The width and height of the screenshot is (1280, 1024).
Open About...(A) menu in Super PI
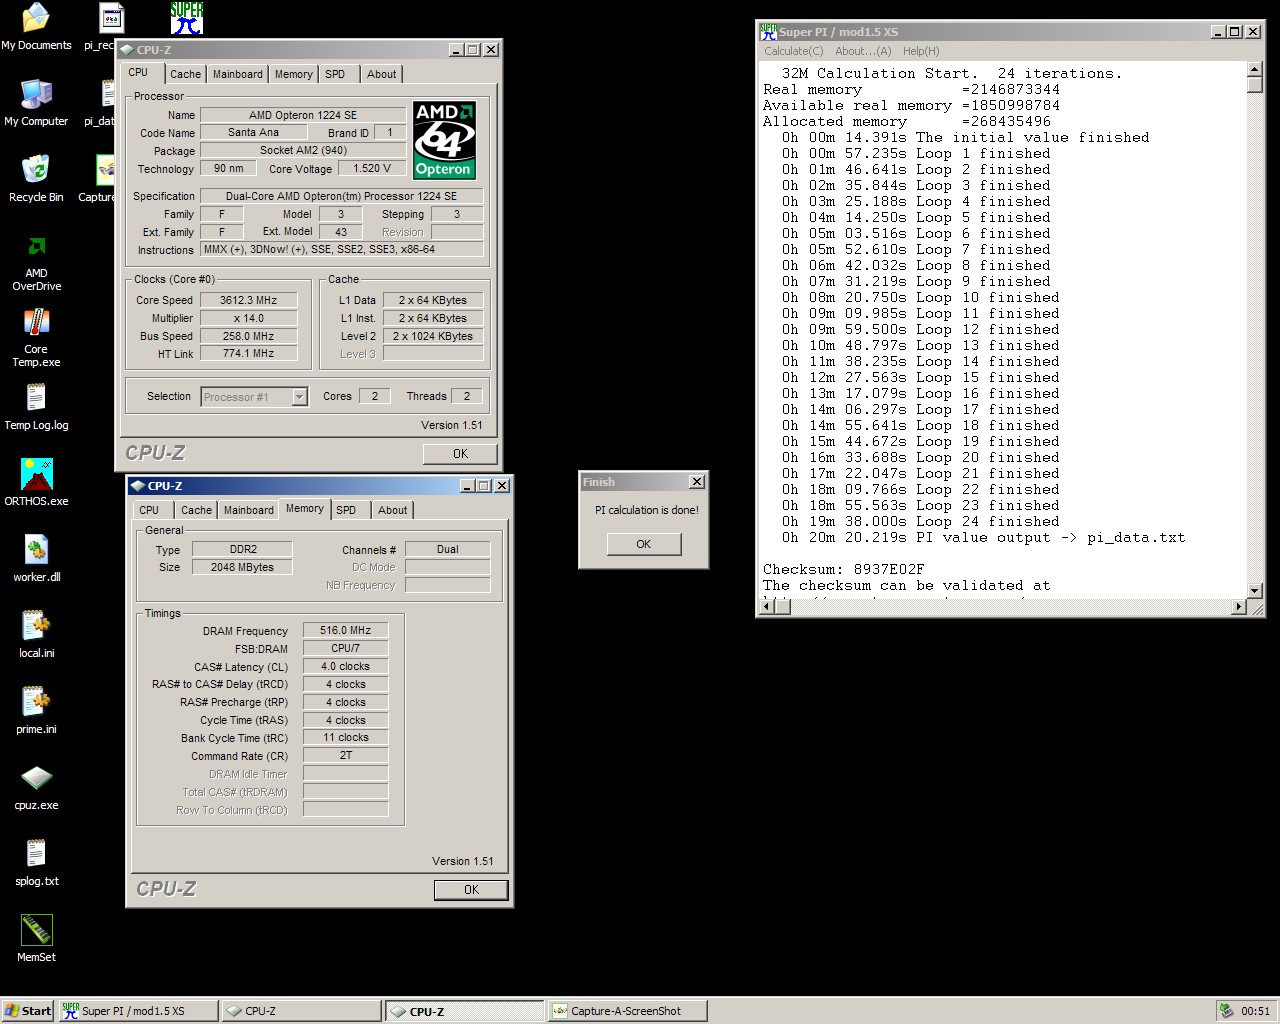point(863,51)
